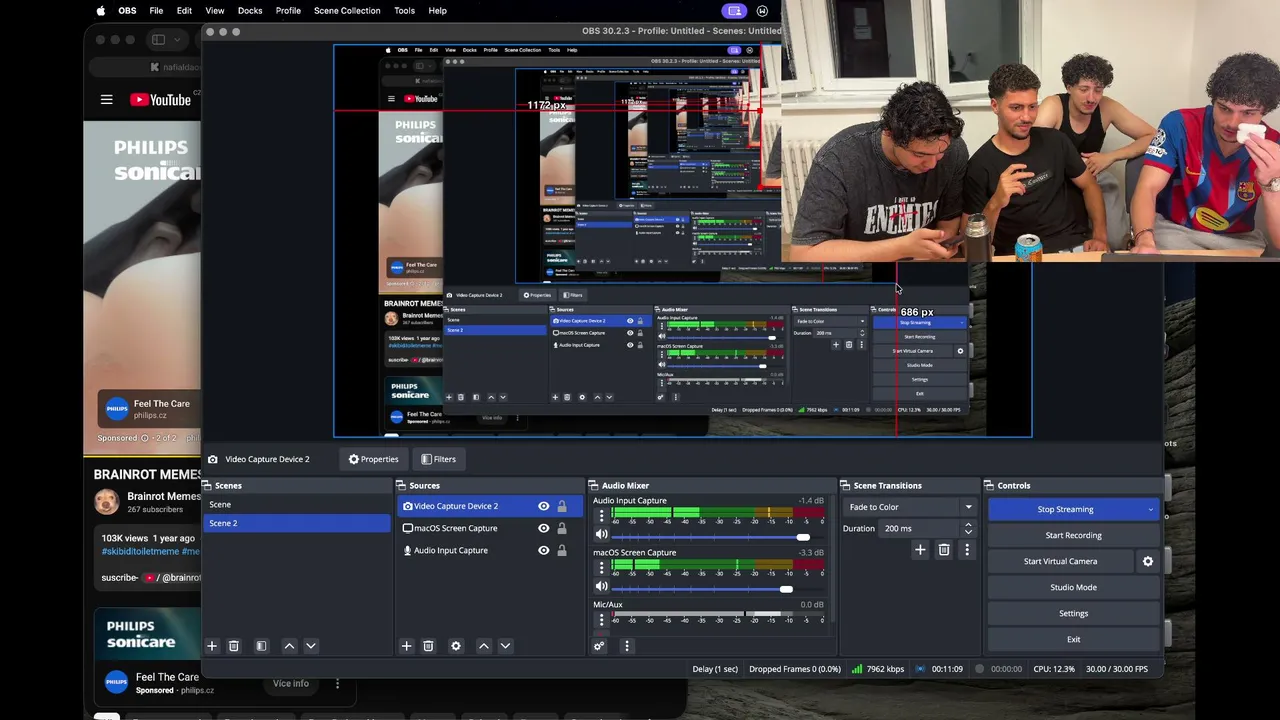Open Properties for the selected source
Image resolution: width=1280 pixels, height=720 pixels.
[373, 459]
